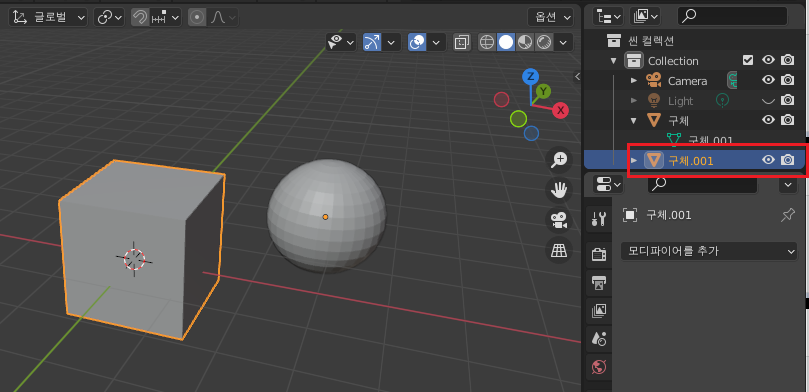Open the outliner editor type menu
The width and height of the screenshot is (809, 392).
[x=608, y=17]
